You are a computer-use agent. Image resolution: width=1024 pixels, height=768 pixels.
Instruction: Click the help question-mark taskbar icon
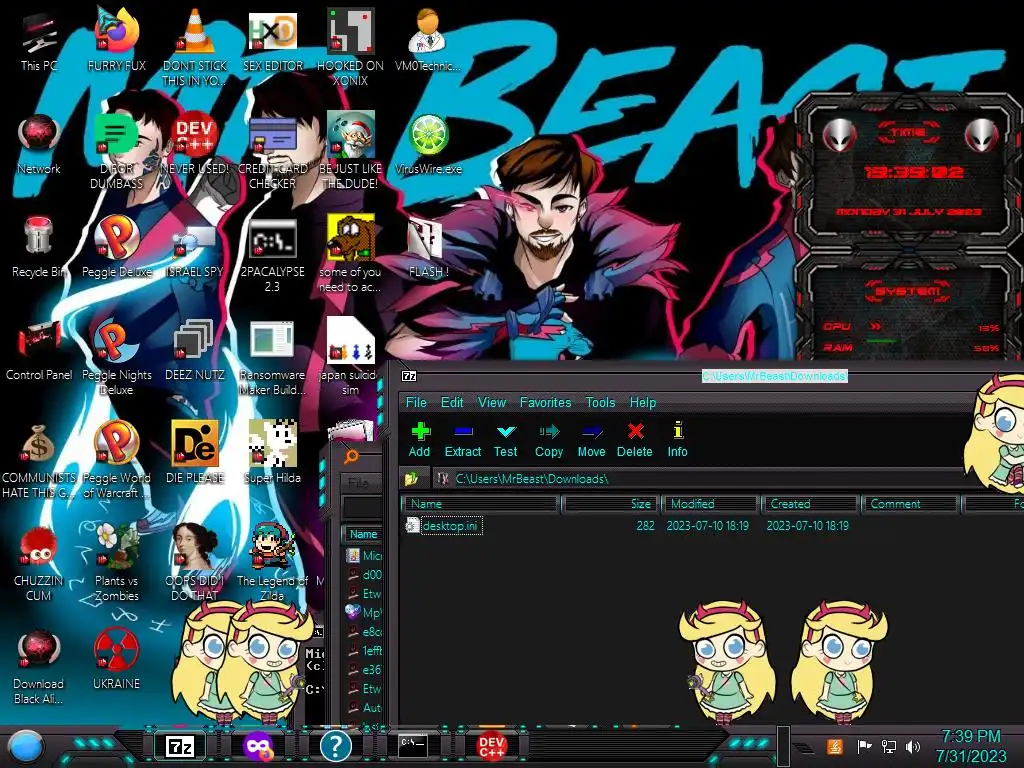click(x=336, y=746)
